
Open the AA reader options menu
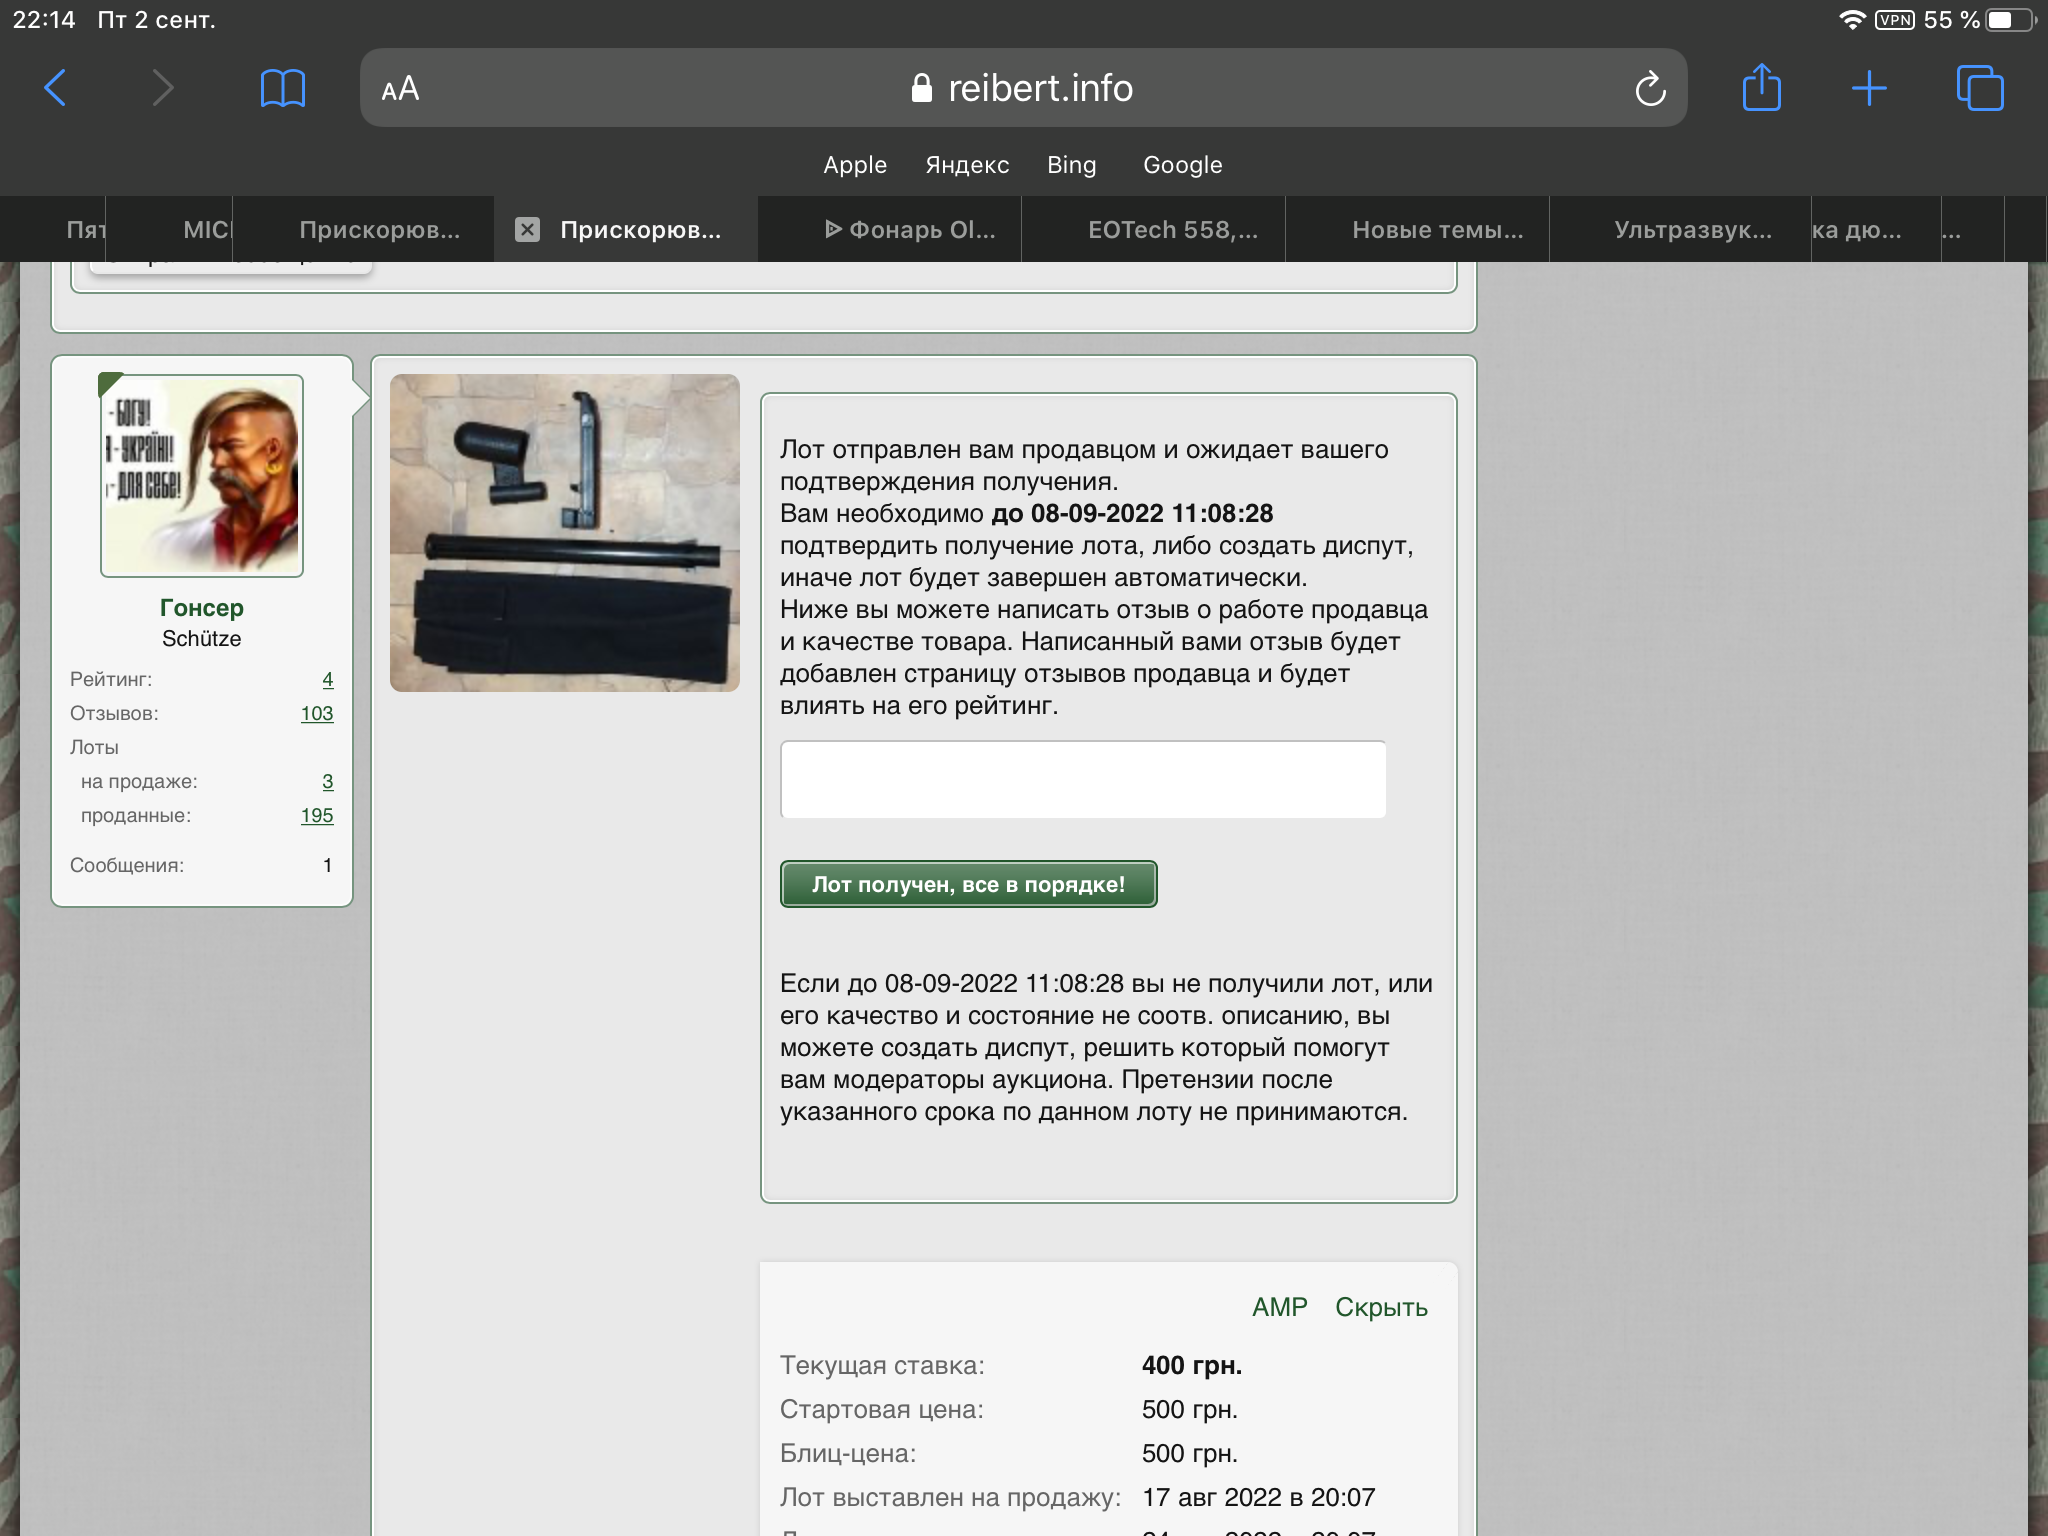click(400, 89)
